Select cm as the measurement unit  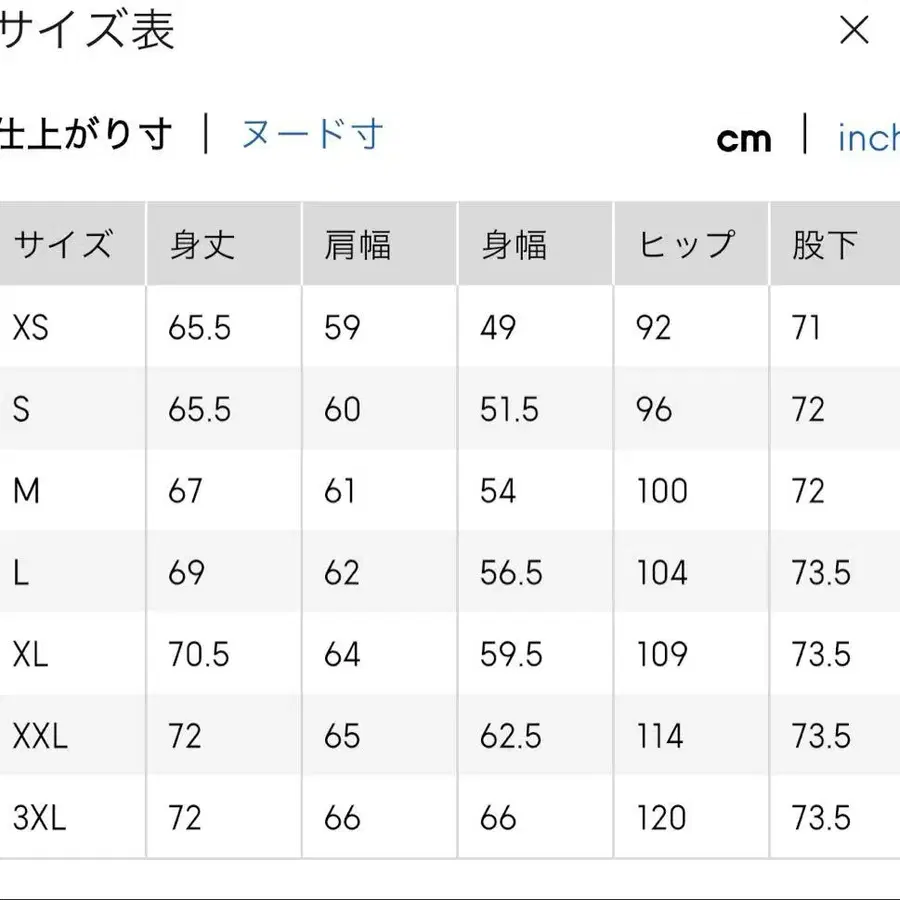[743, 139]
